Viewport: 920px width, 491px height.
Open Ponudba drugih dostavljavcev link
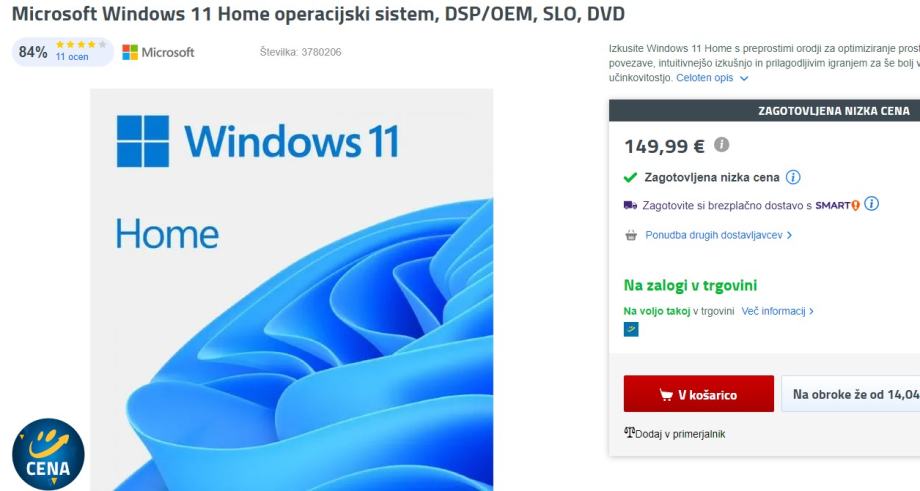[x=719, y=235]
